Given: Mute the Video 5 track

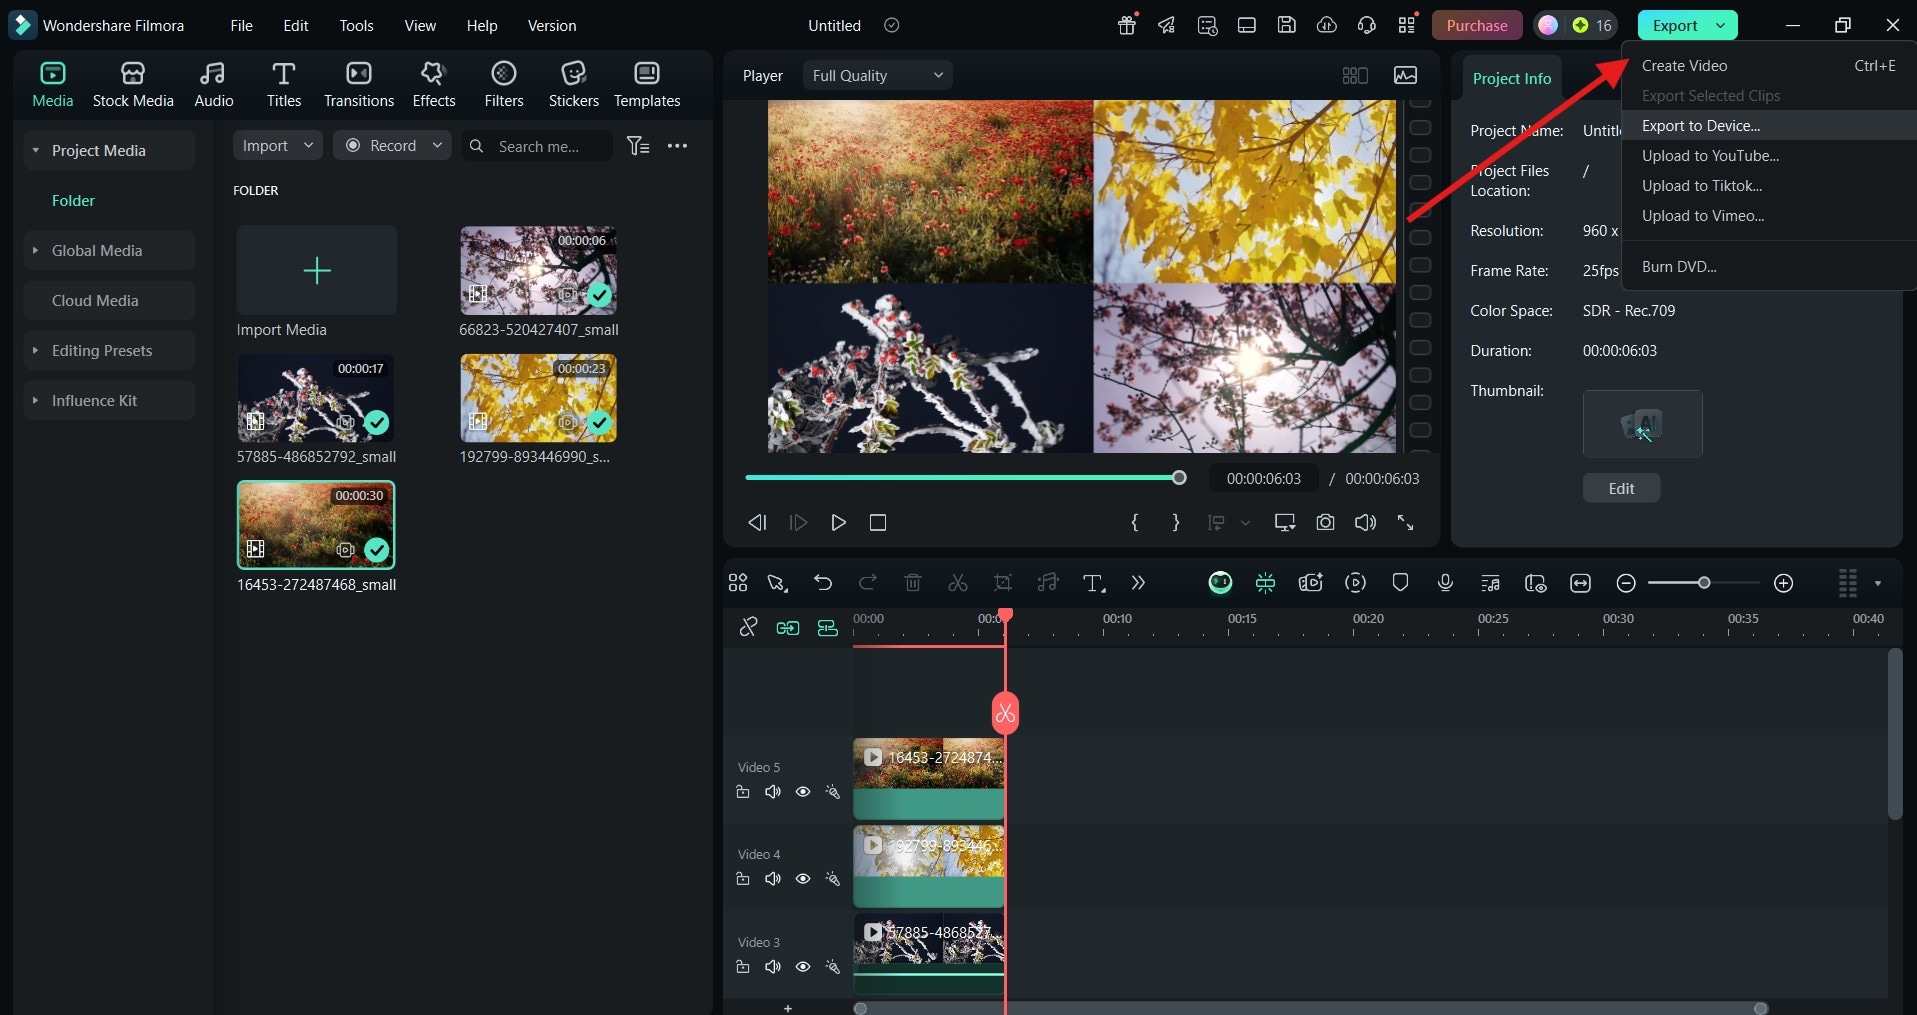Looking at the screenshot, I should pos(773,792).
